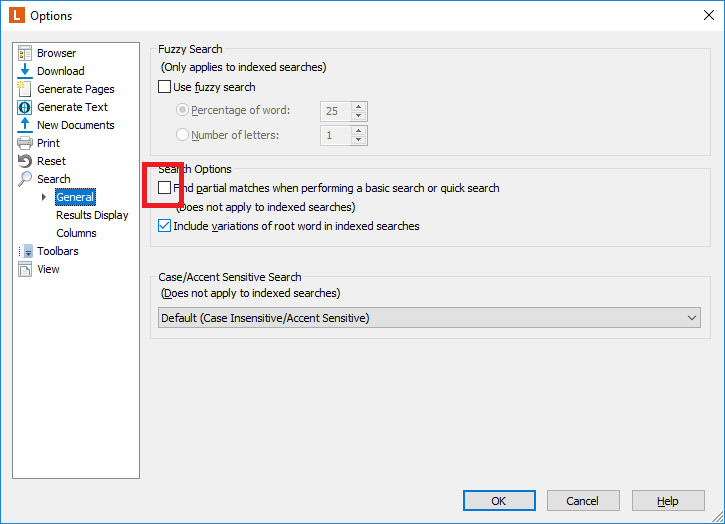Open the Columns settings page

click(x=76, y=233)
